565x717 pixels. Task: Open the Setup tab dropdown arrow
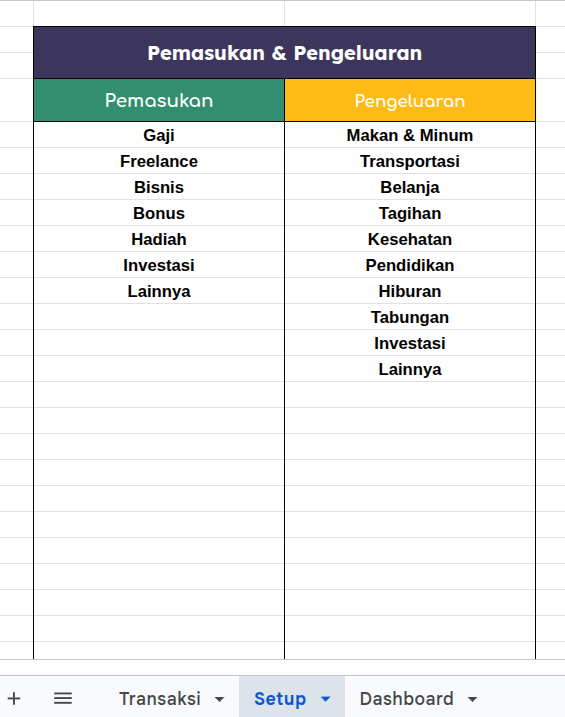[x=325, y=699]
